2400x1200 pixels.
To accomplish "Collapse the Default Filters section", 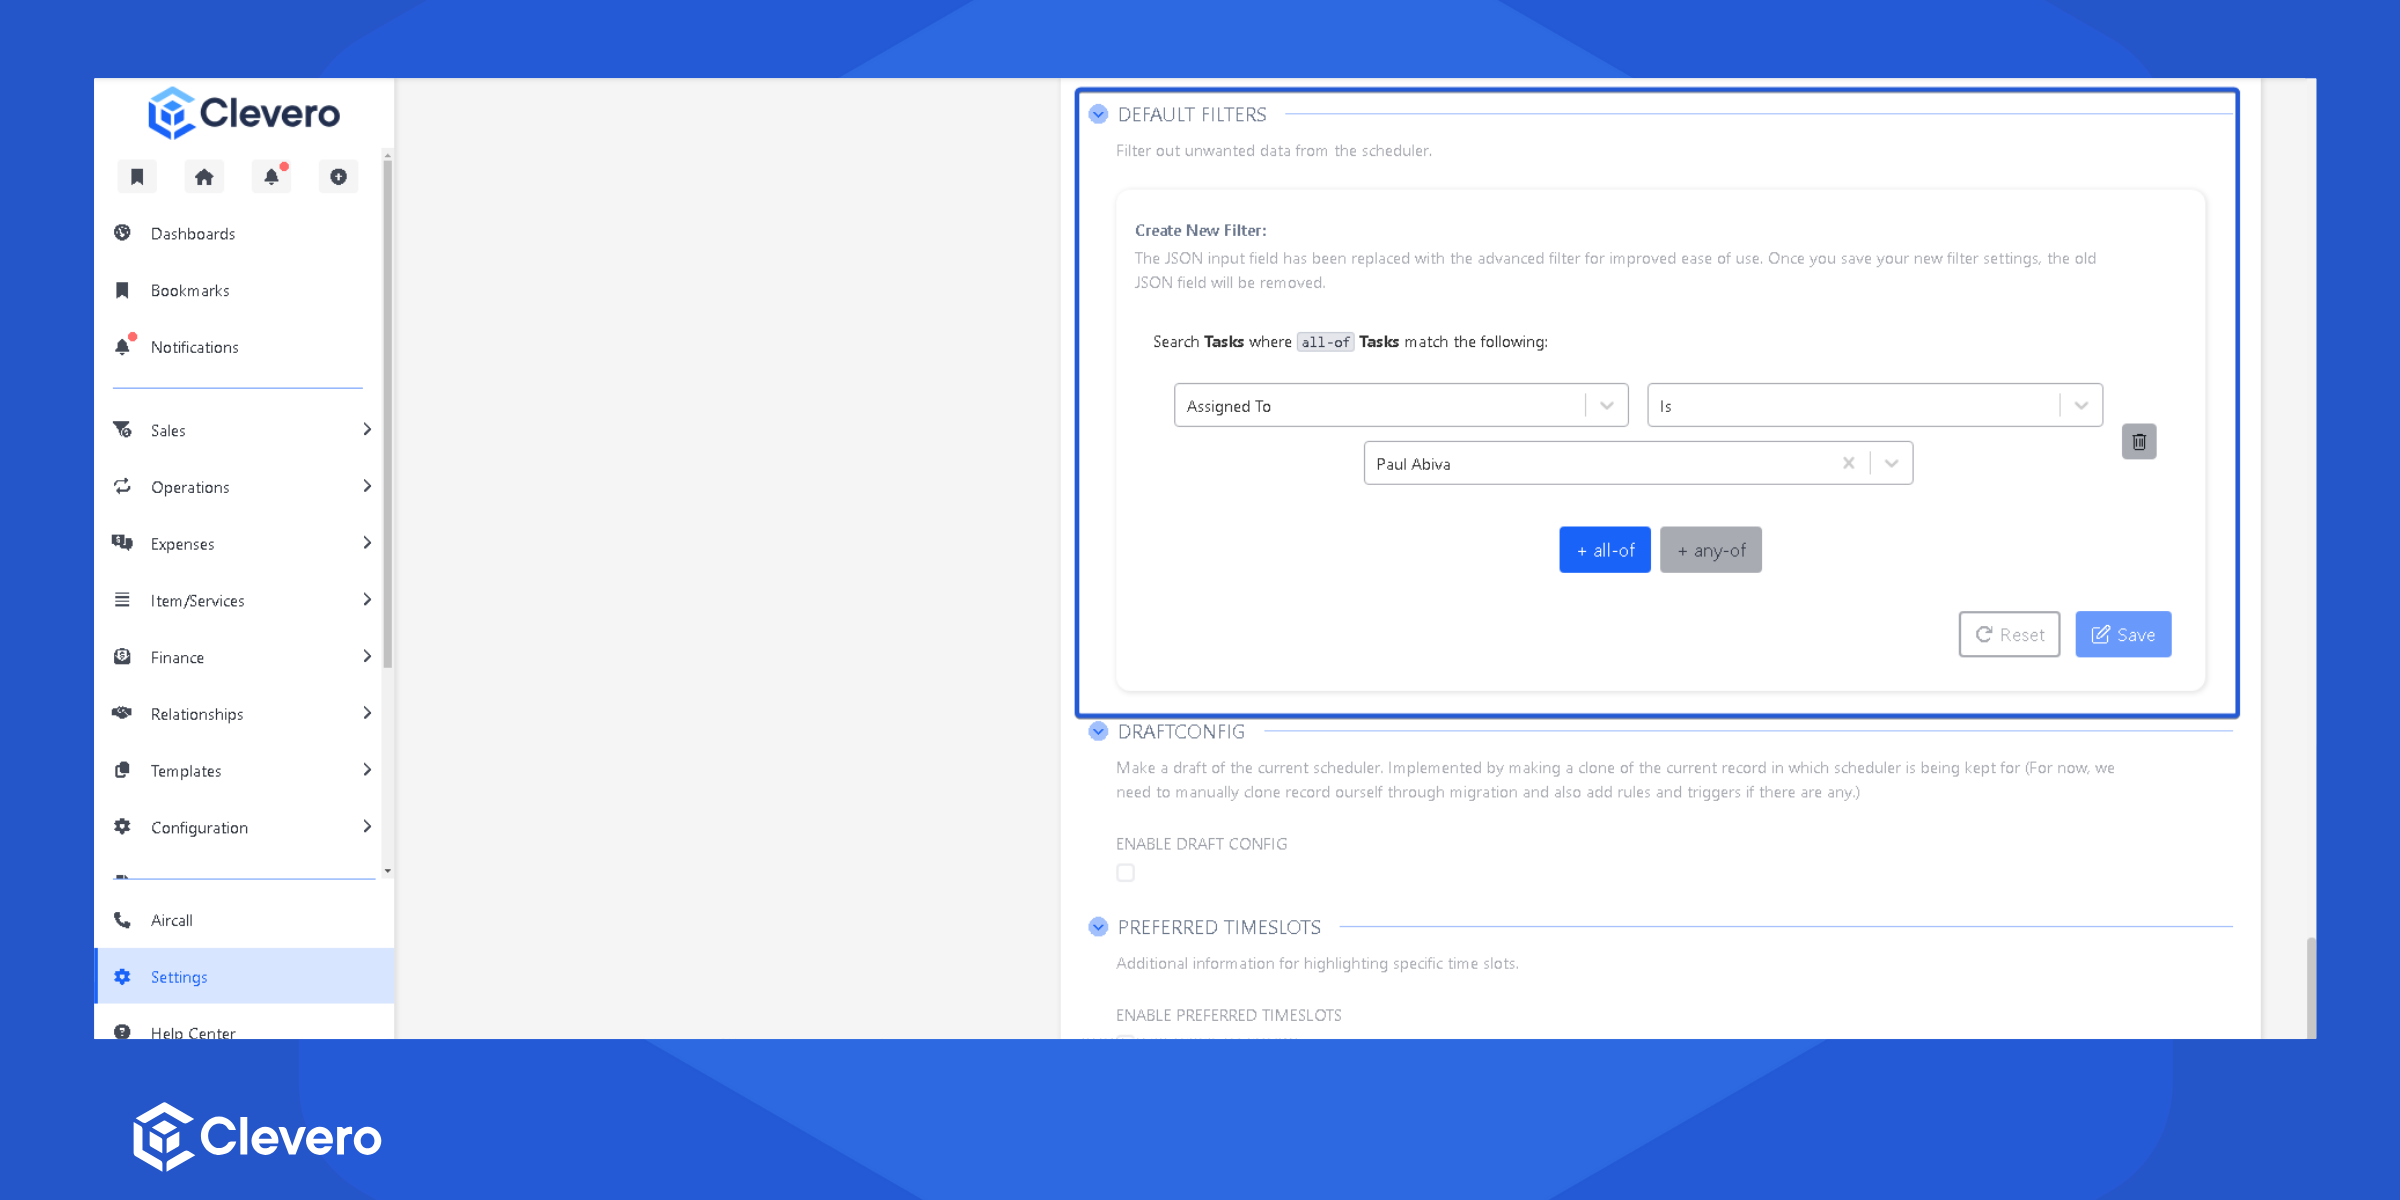I will (1098, 114).
